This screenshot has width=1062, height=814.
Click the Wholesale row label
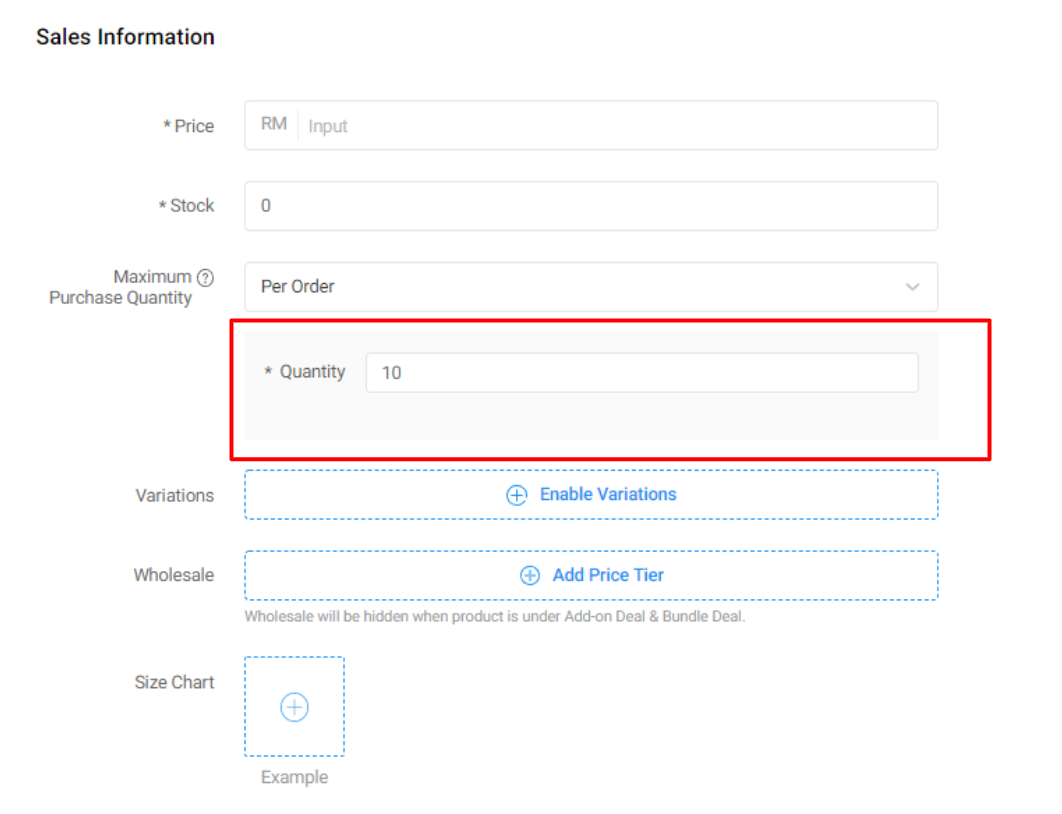tap(174, 575)
